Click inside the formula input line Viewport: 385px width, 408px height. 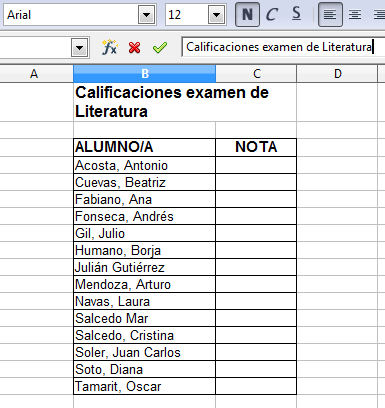coord(283,47)
